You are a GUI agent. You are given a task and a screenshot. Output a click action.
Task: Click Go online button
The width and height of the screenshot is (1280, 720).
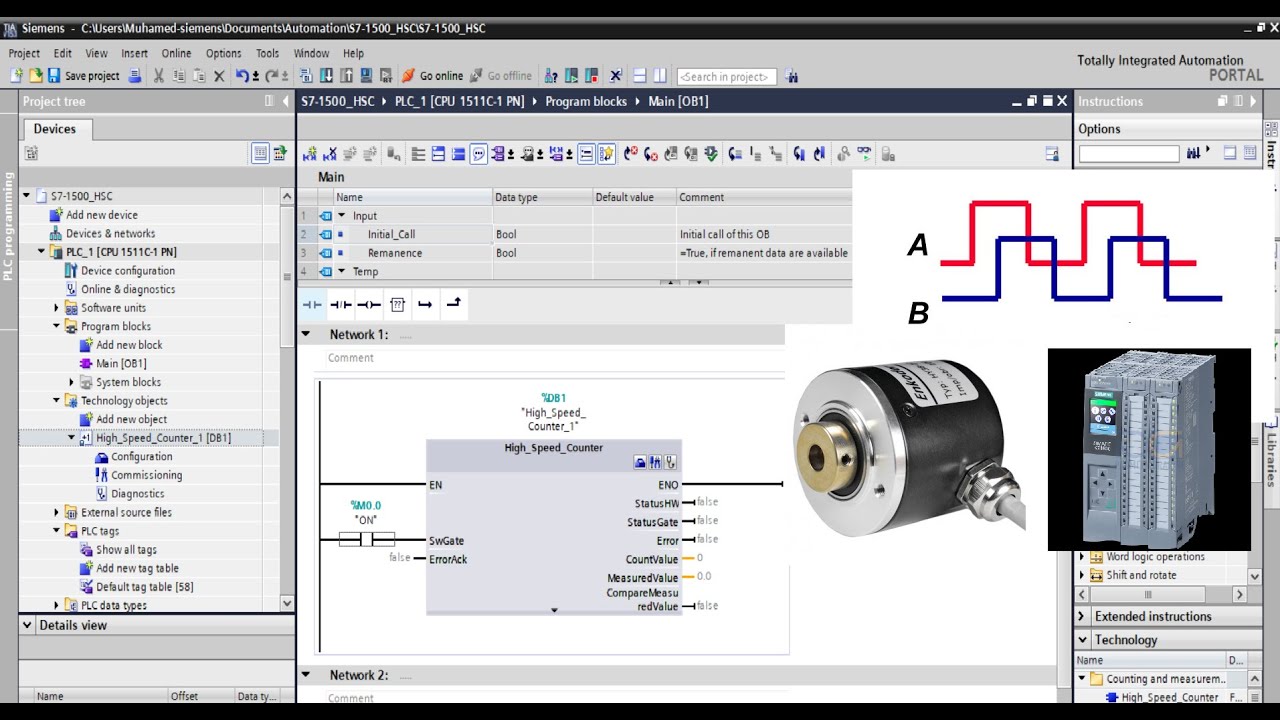click(433, 76)
